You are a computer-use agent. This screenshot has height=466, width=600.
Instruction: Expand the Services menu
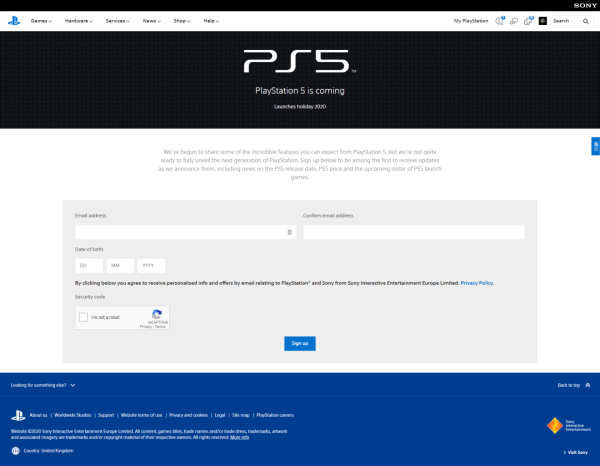(118, 21)
